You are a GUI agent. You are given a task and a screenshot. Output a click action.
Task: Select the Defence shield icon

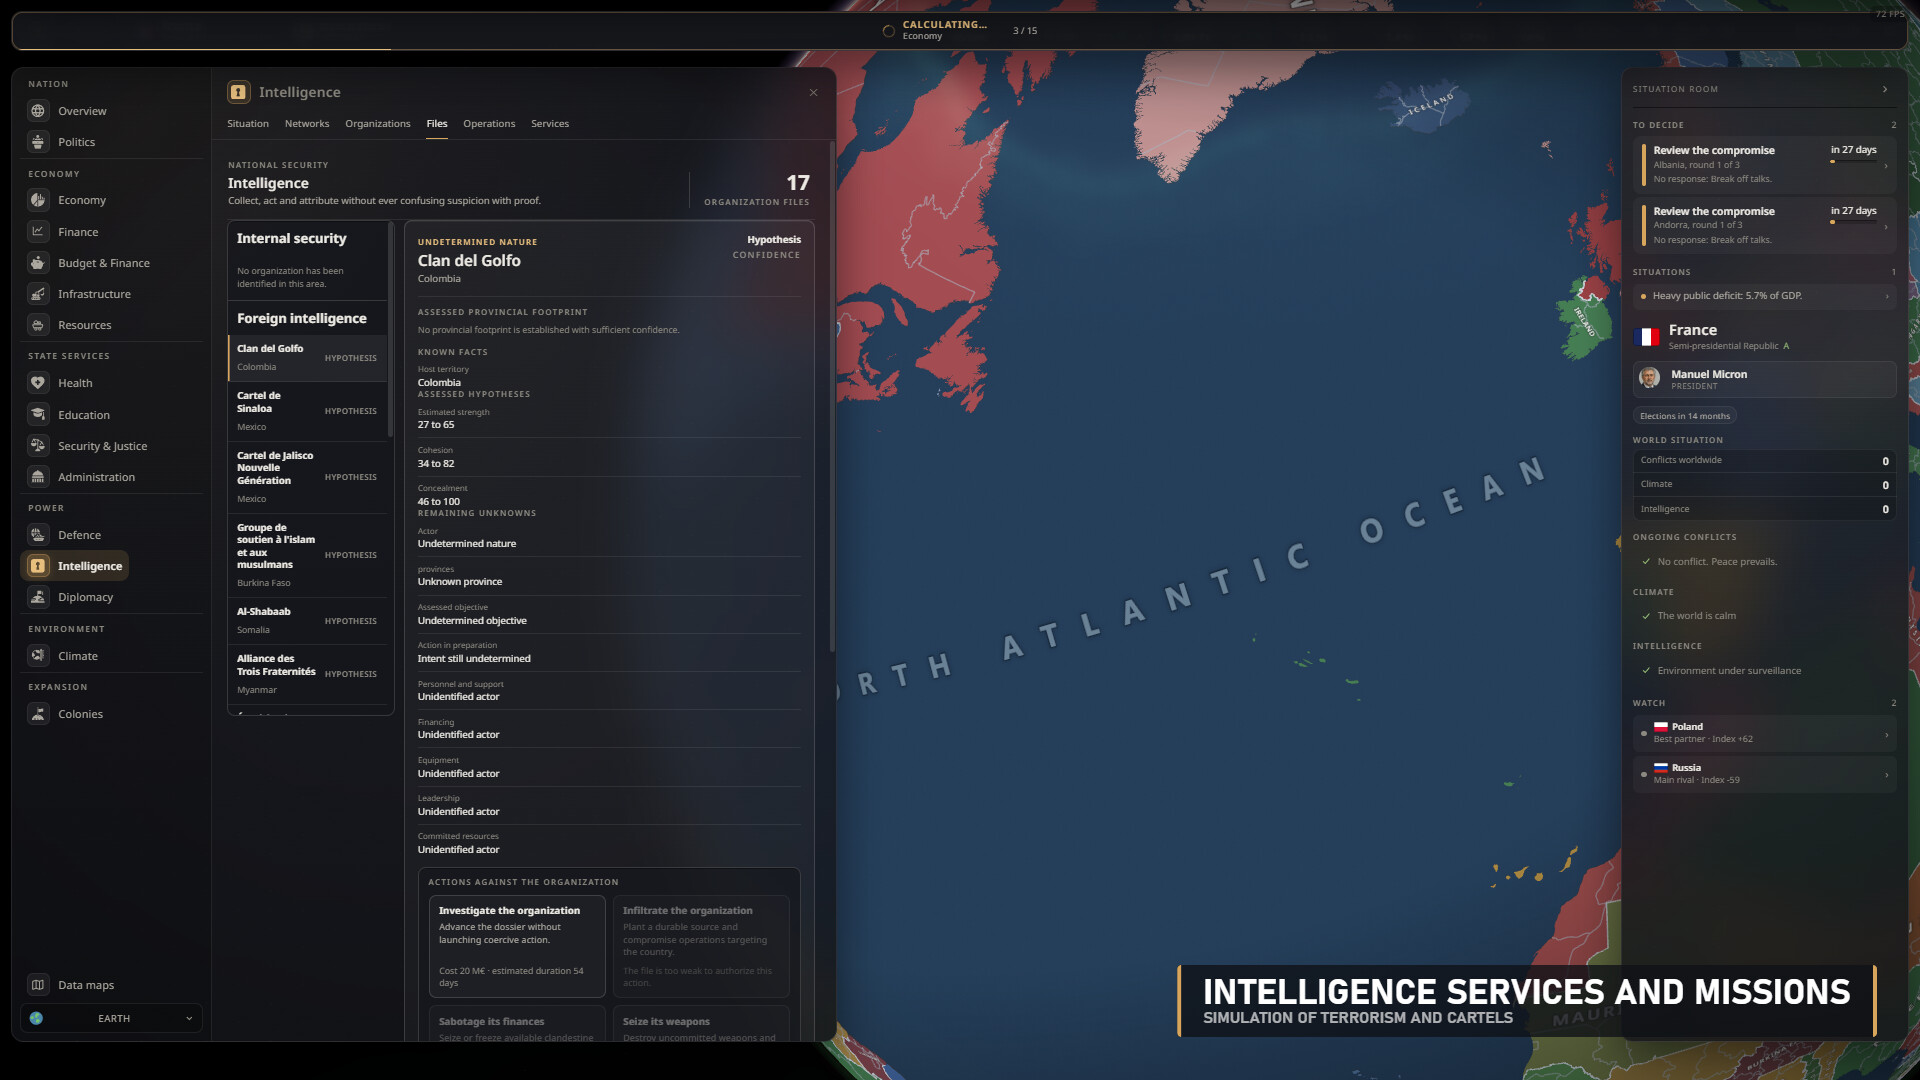tap(38, 535)
